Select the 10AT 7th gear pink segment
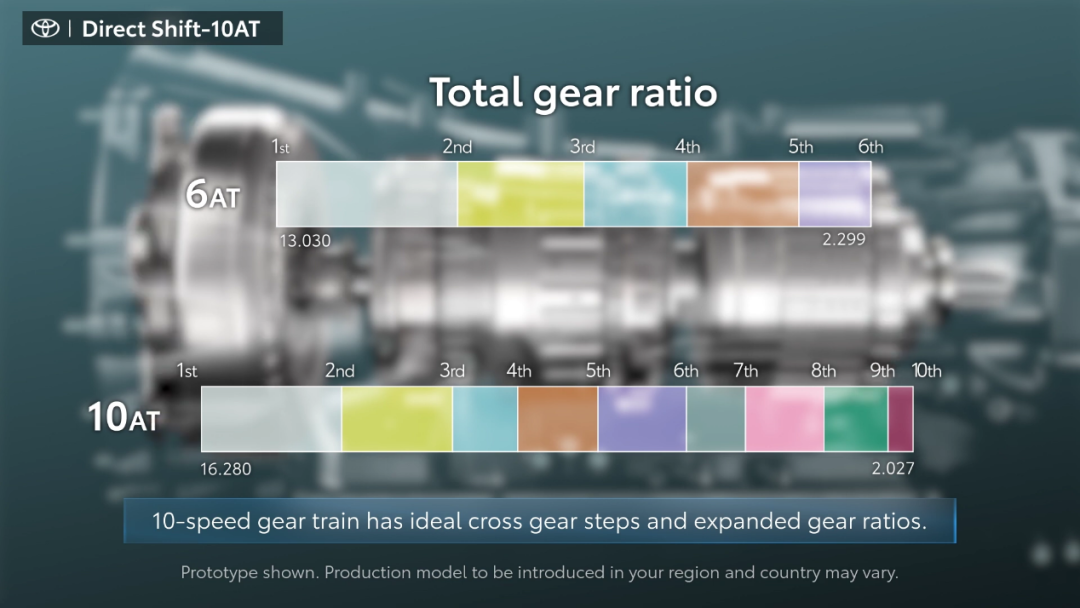Viewport: 1080px width, 608px height. (x=785, y=419)
